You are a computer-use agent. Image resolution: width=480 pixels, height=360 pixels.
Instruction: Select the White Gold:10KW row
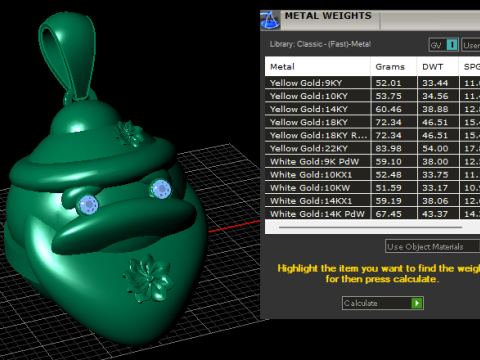pyautogui.click(x=372, y=188)
